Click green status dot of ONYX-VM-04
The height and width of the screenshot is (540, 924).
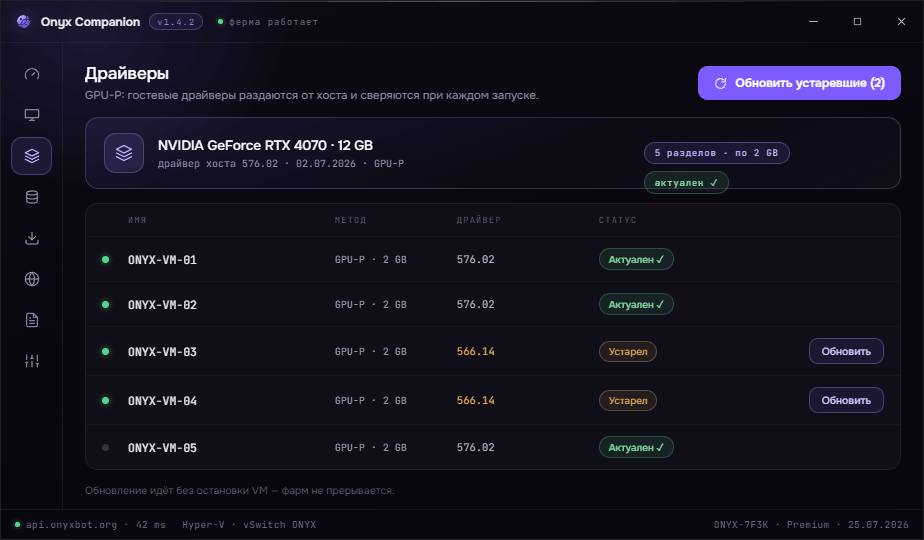point(105,400)
